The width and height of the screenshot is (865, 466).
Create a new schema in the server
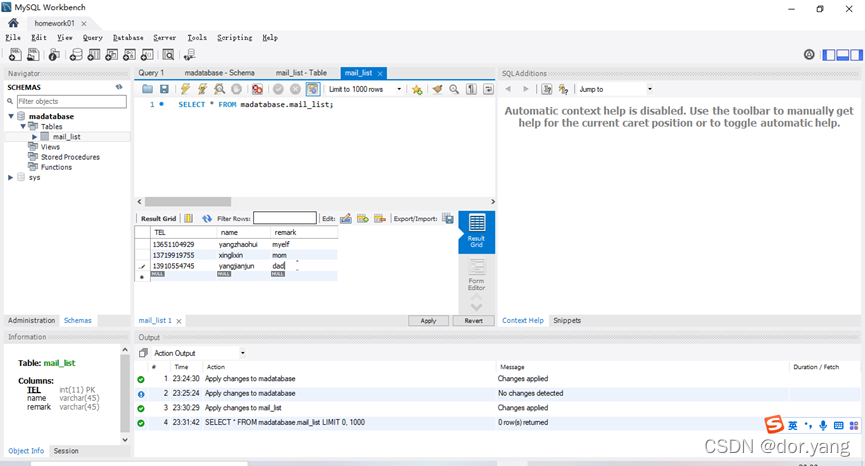[x=76, y=55]
